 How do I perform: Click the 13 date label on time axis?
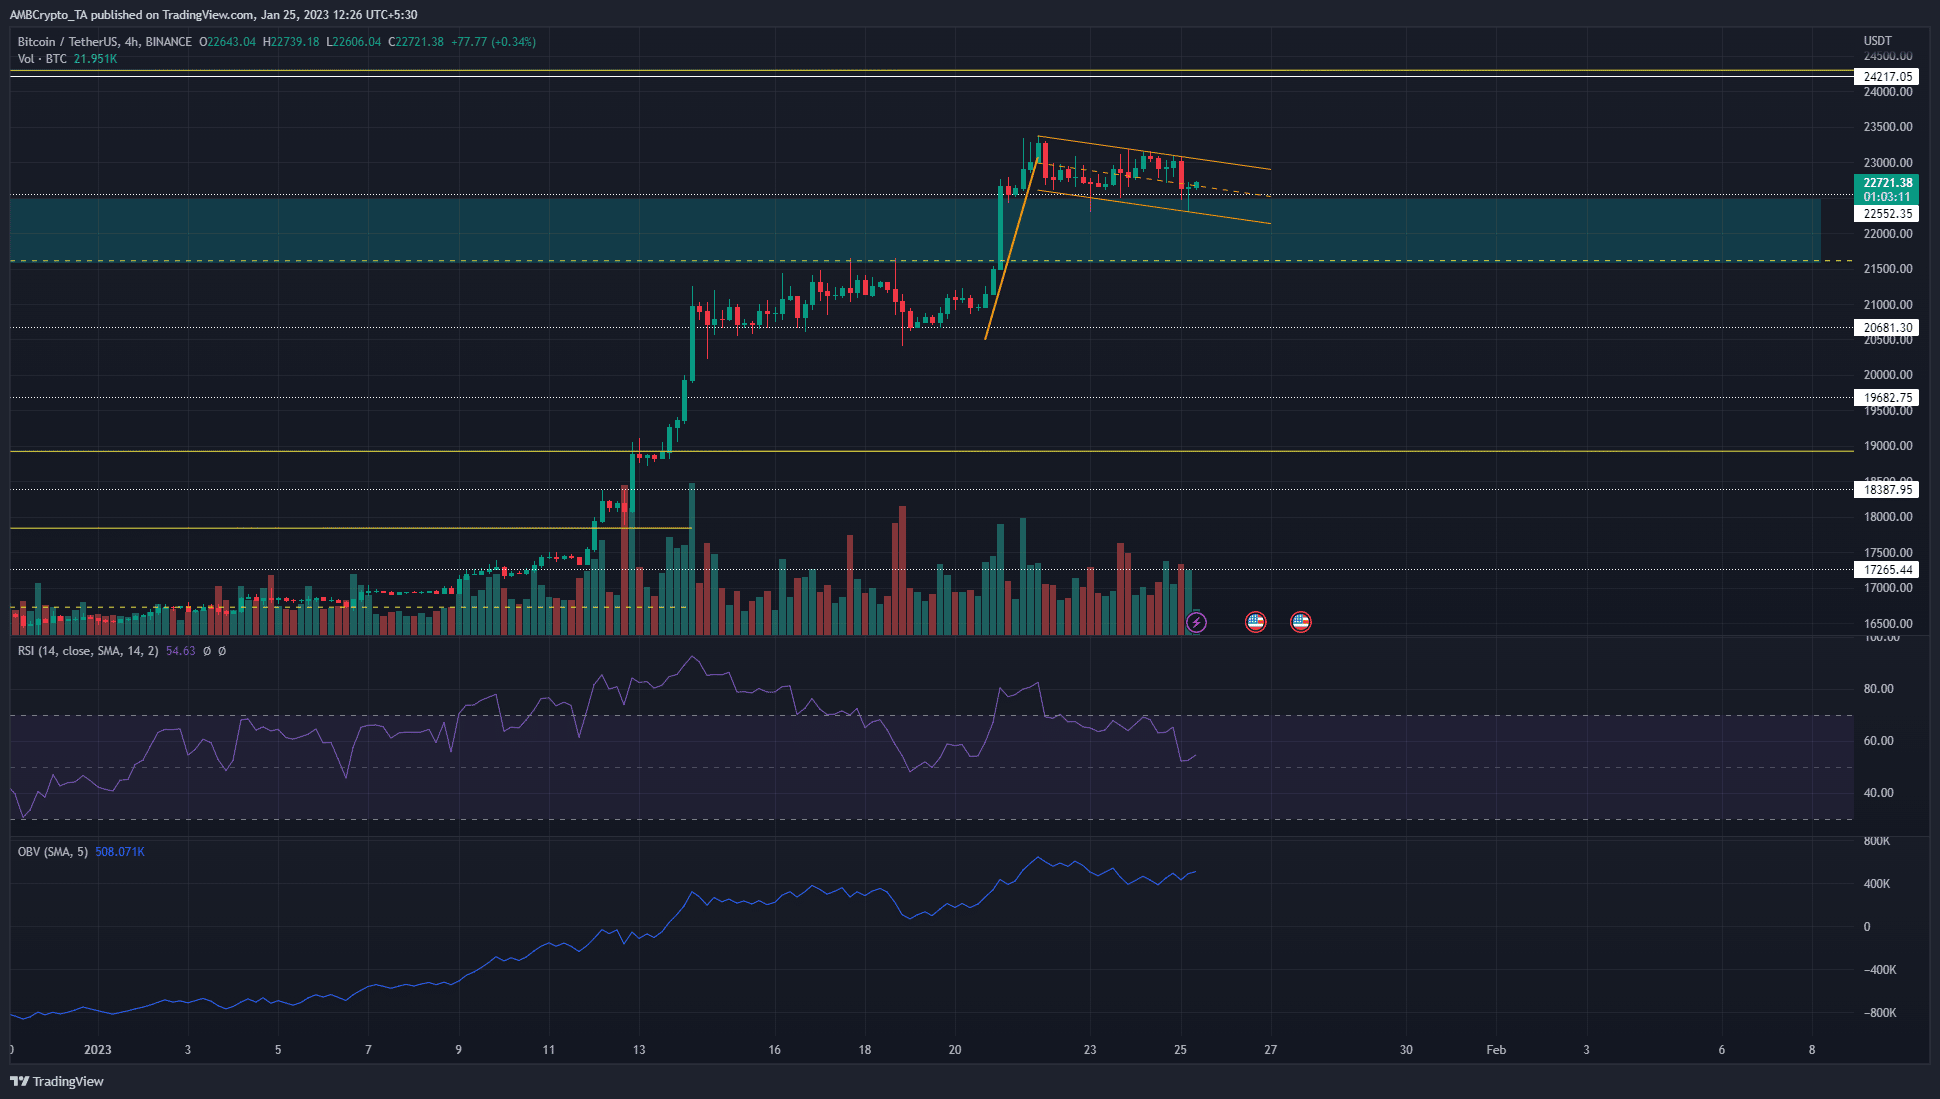click(639, 1050)
